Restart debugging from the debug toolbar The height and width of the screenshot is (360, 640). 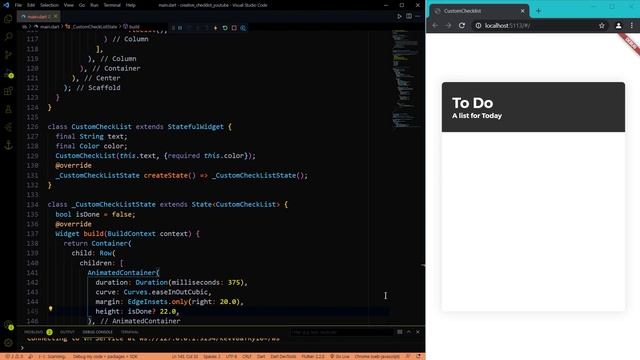point(225,28)
